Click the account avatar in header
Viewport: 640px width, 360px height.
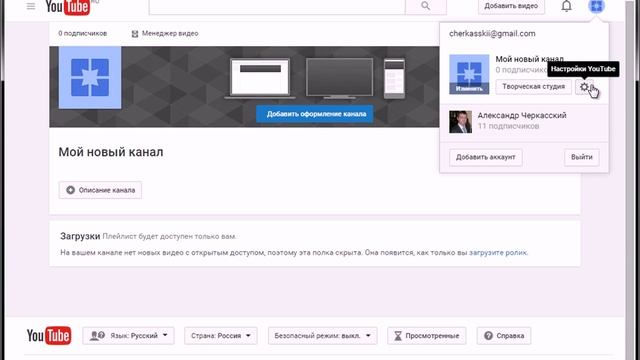click(596, 6)
